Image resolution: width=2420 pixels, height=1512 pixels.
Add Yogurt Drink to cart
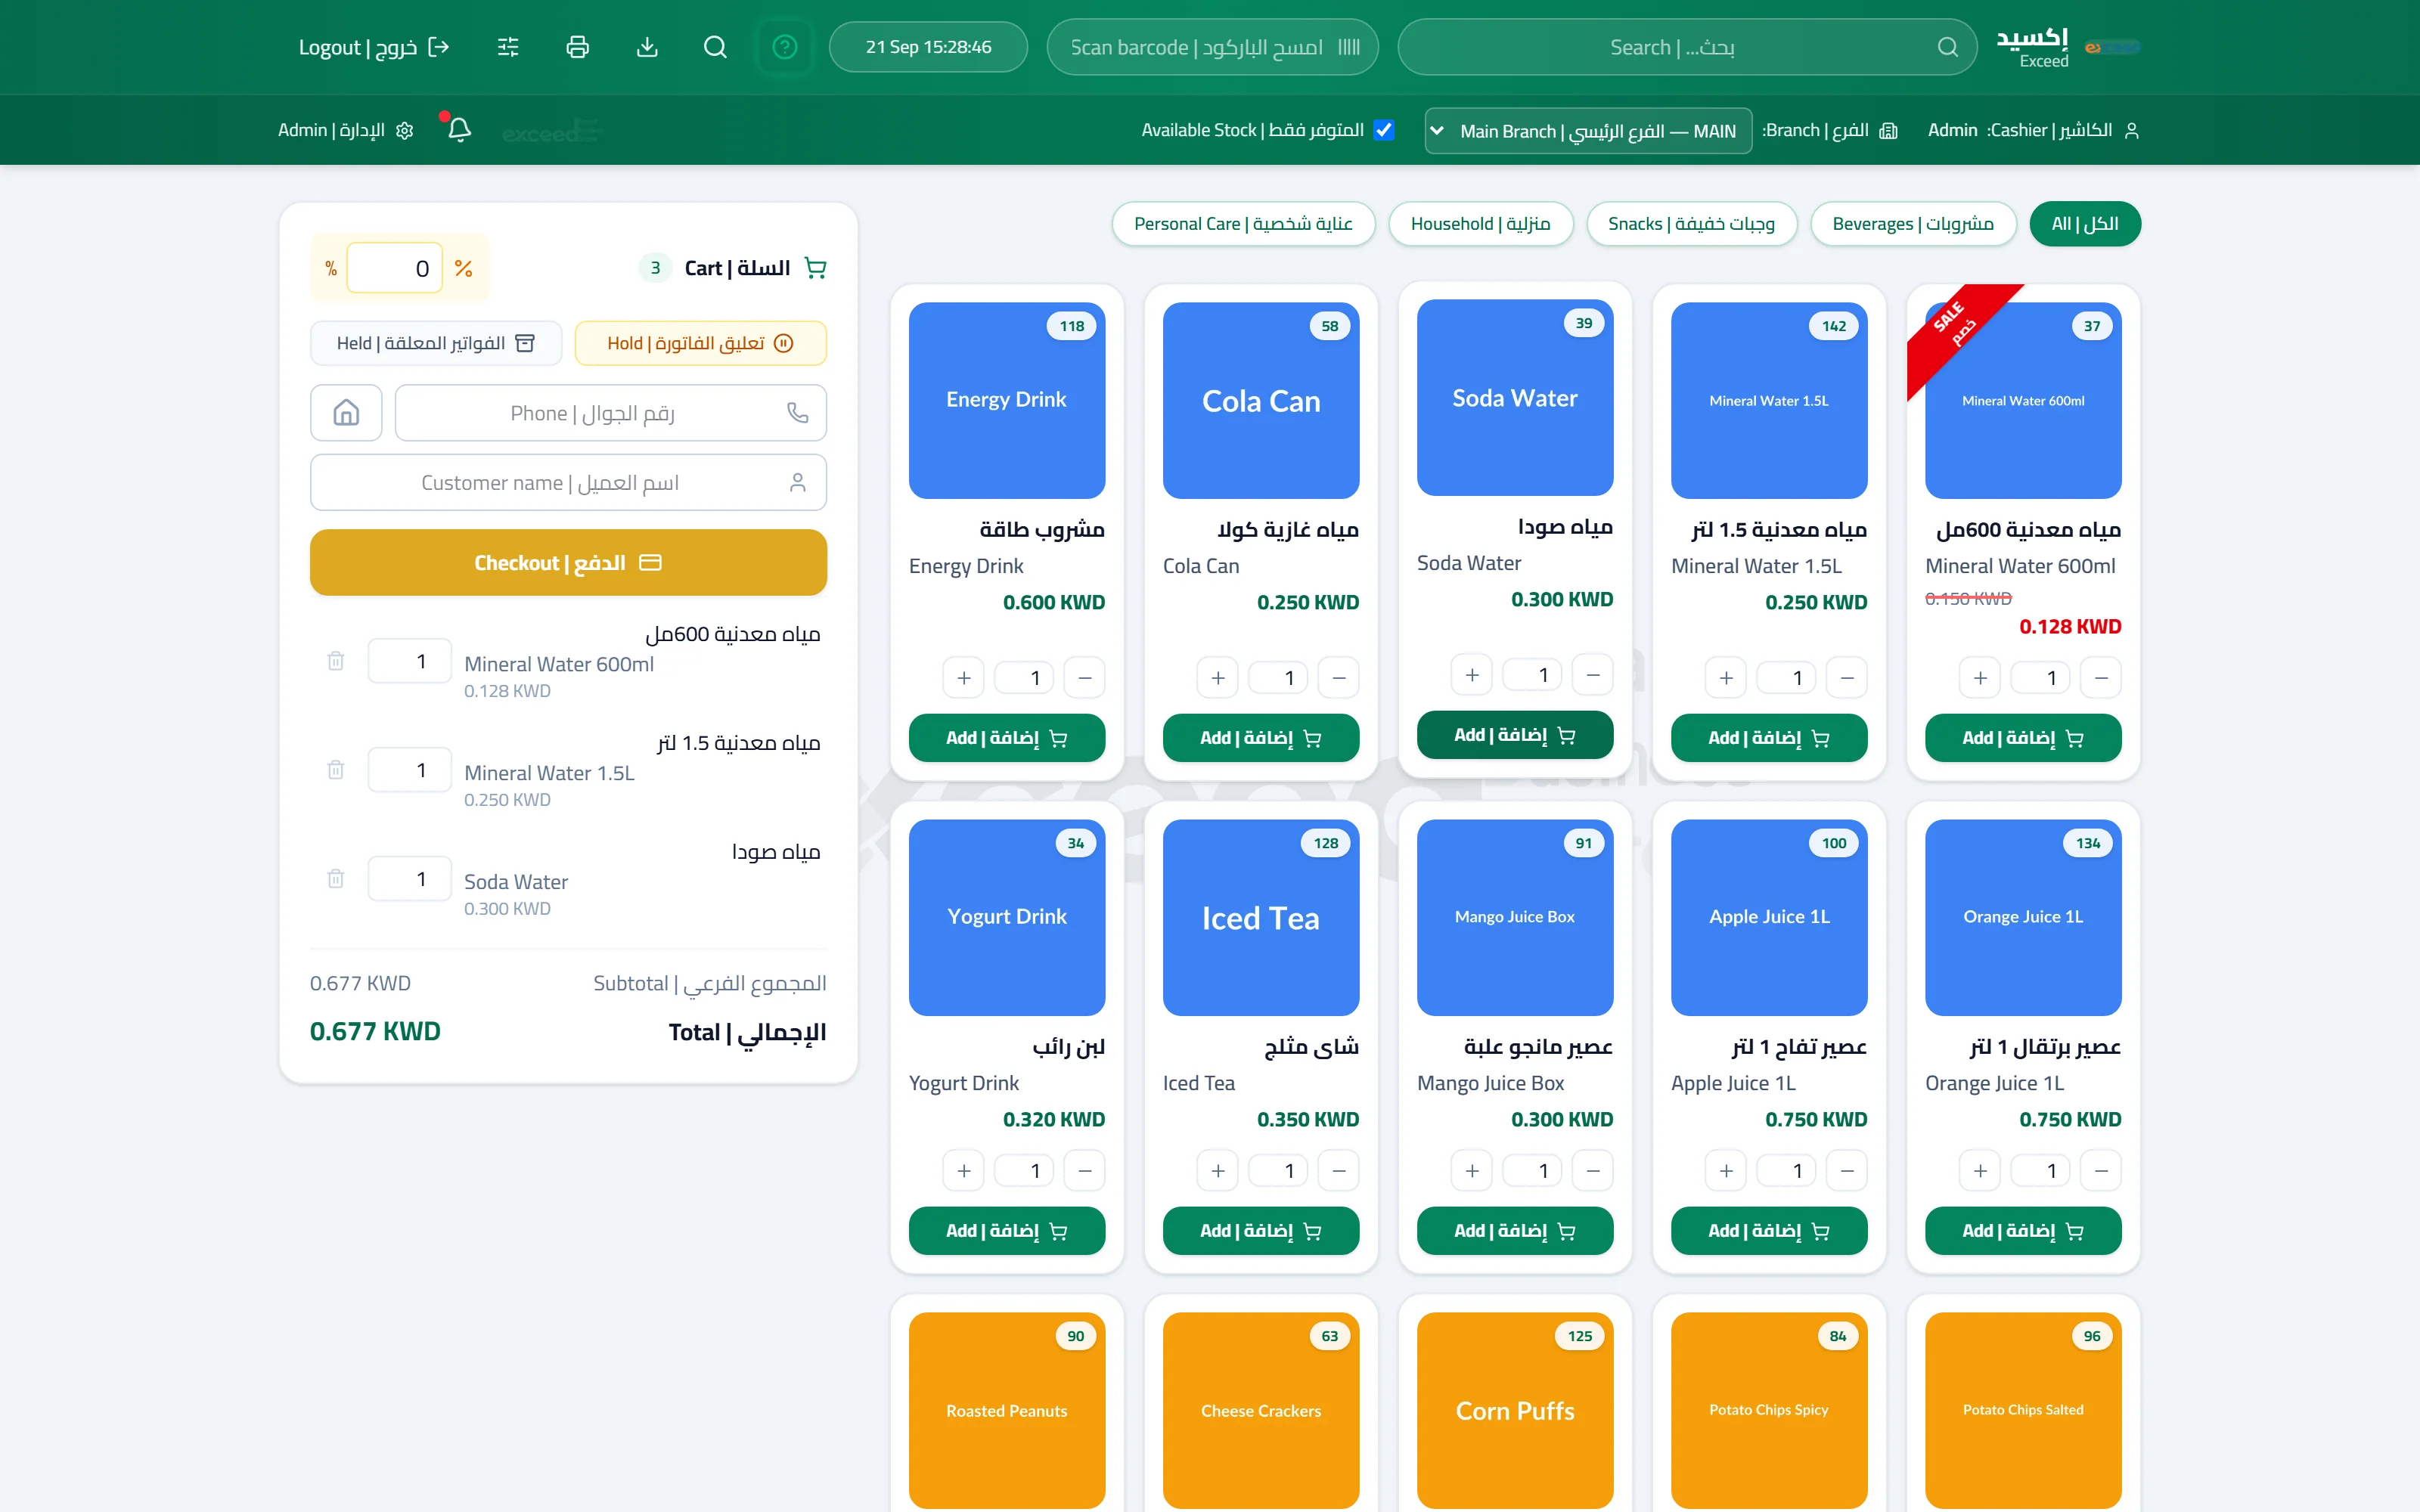click(1007, 1231)
